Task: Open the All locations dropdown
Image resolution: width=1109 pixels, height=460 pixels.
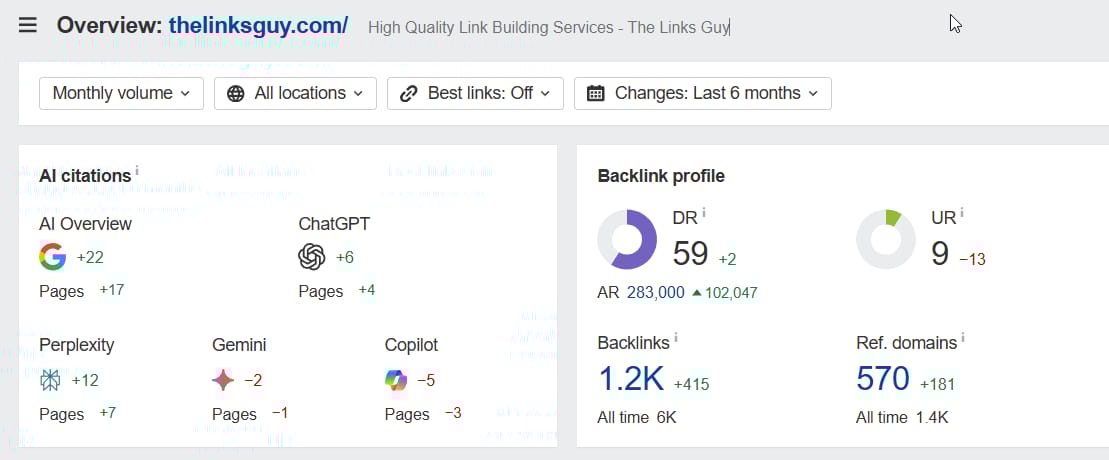Action: pyautogui.click(x=296, y=93)
